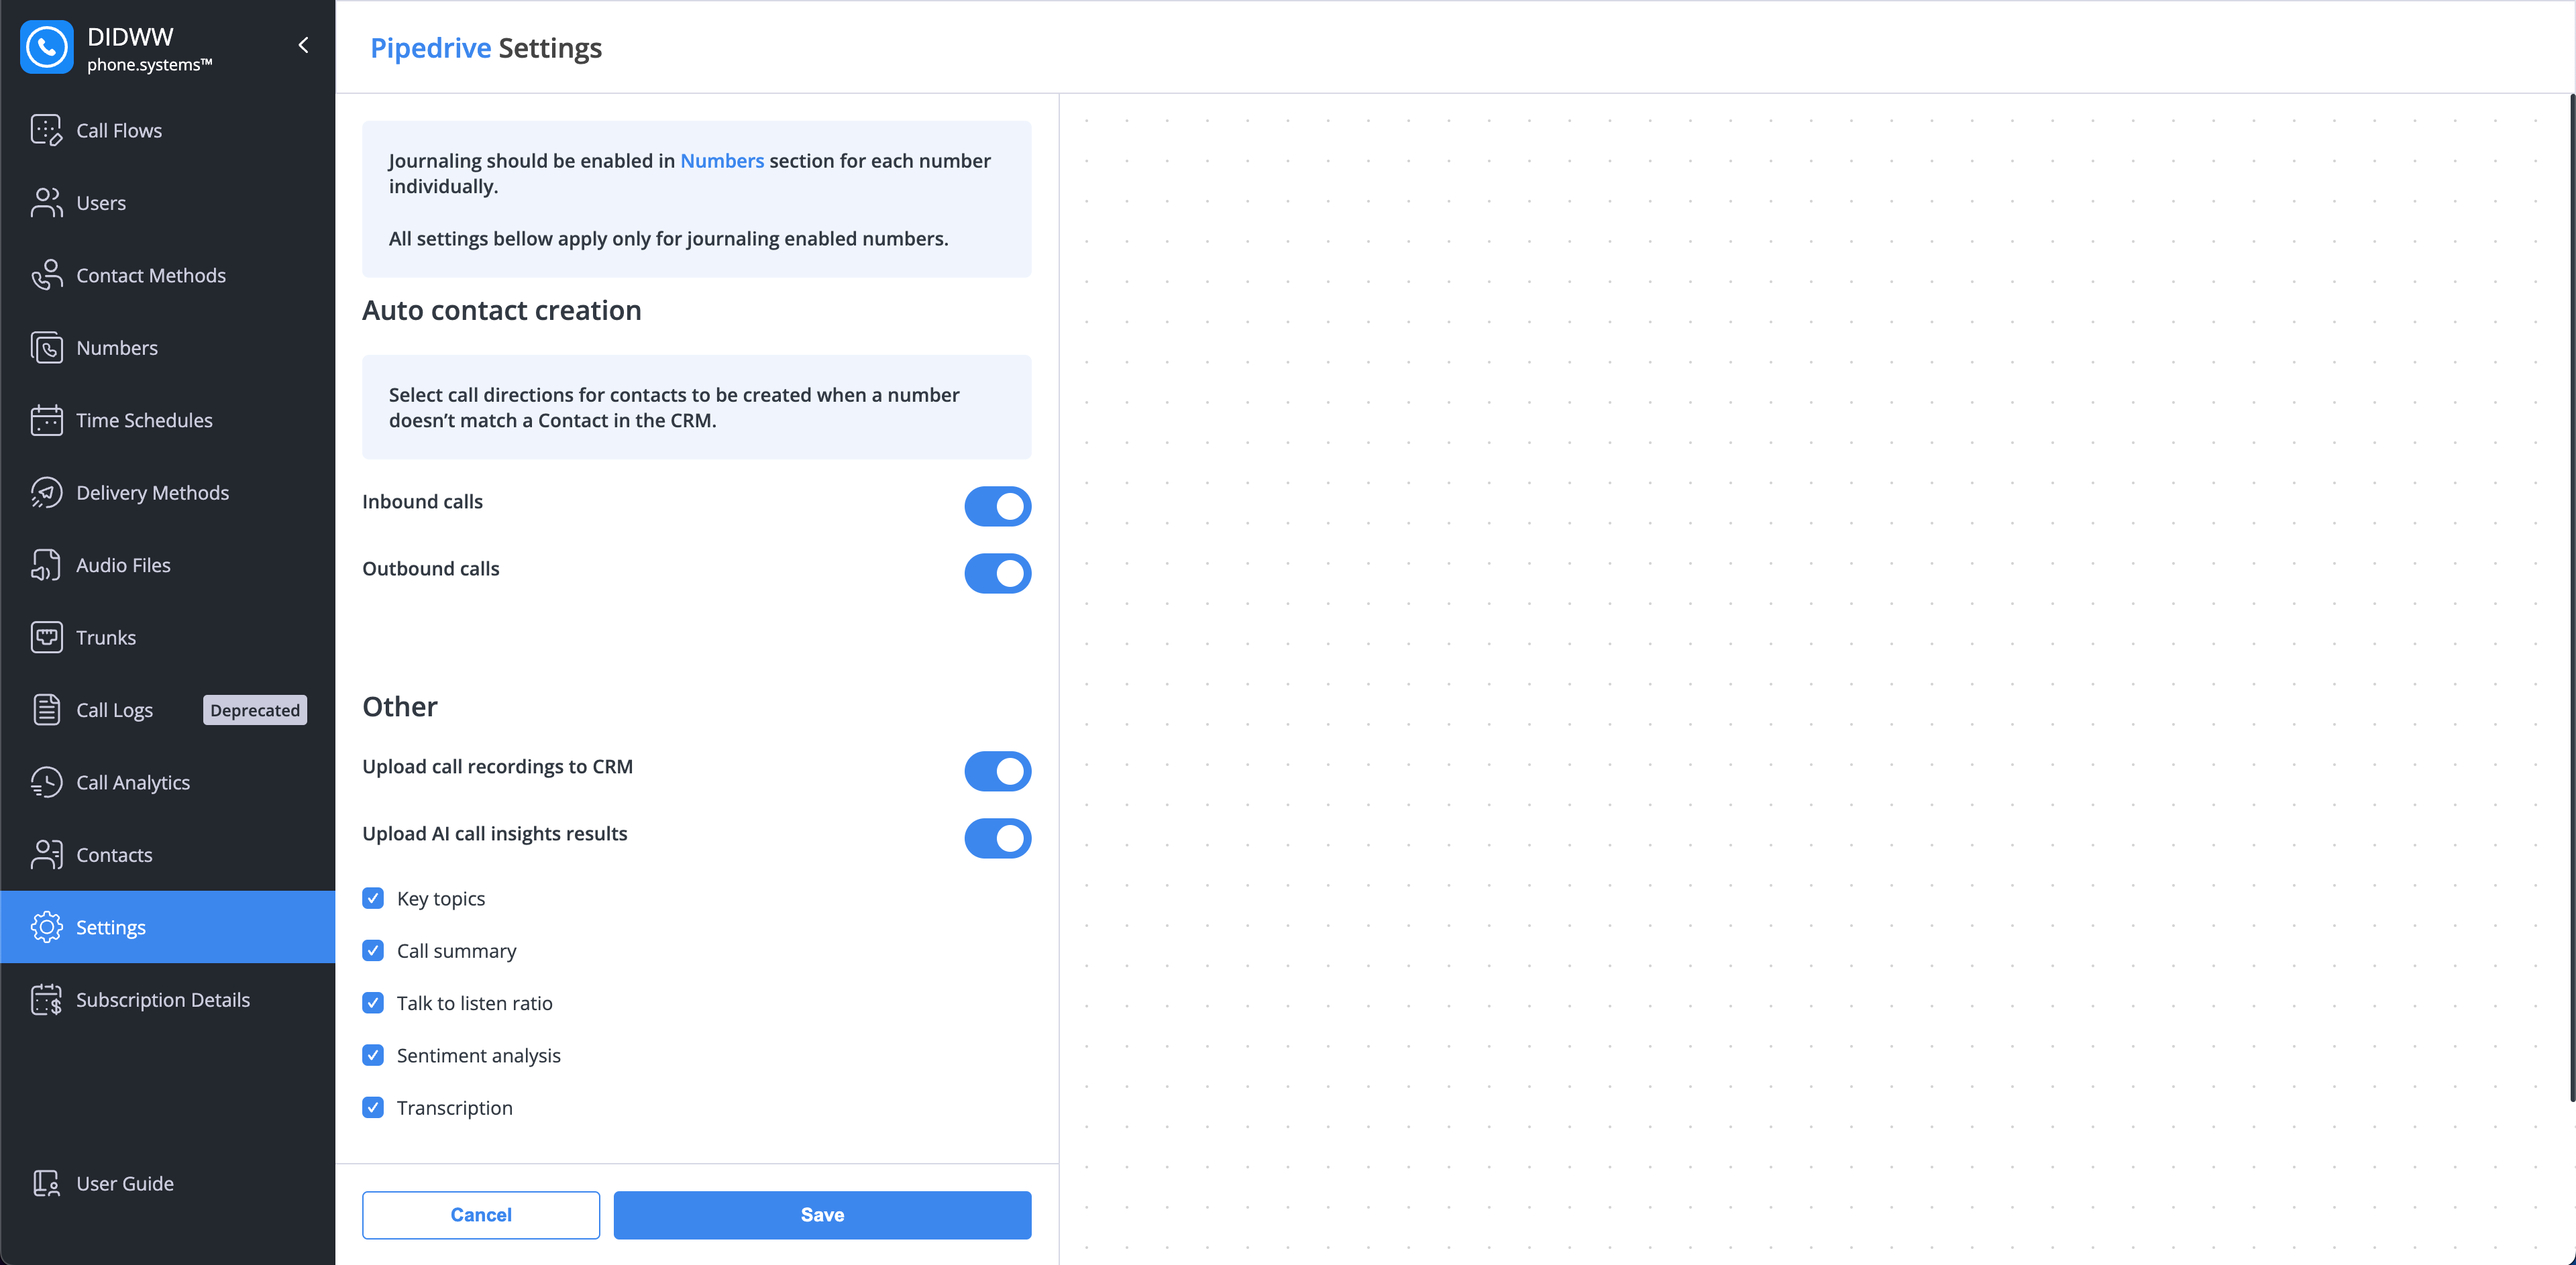Click the User Guide book icon

(x=46, y=1184)
